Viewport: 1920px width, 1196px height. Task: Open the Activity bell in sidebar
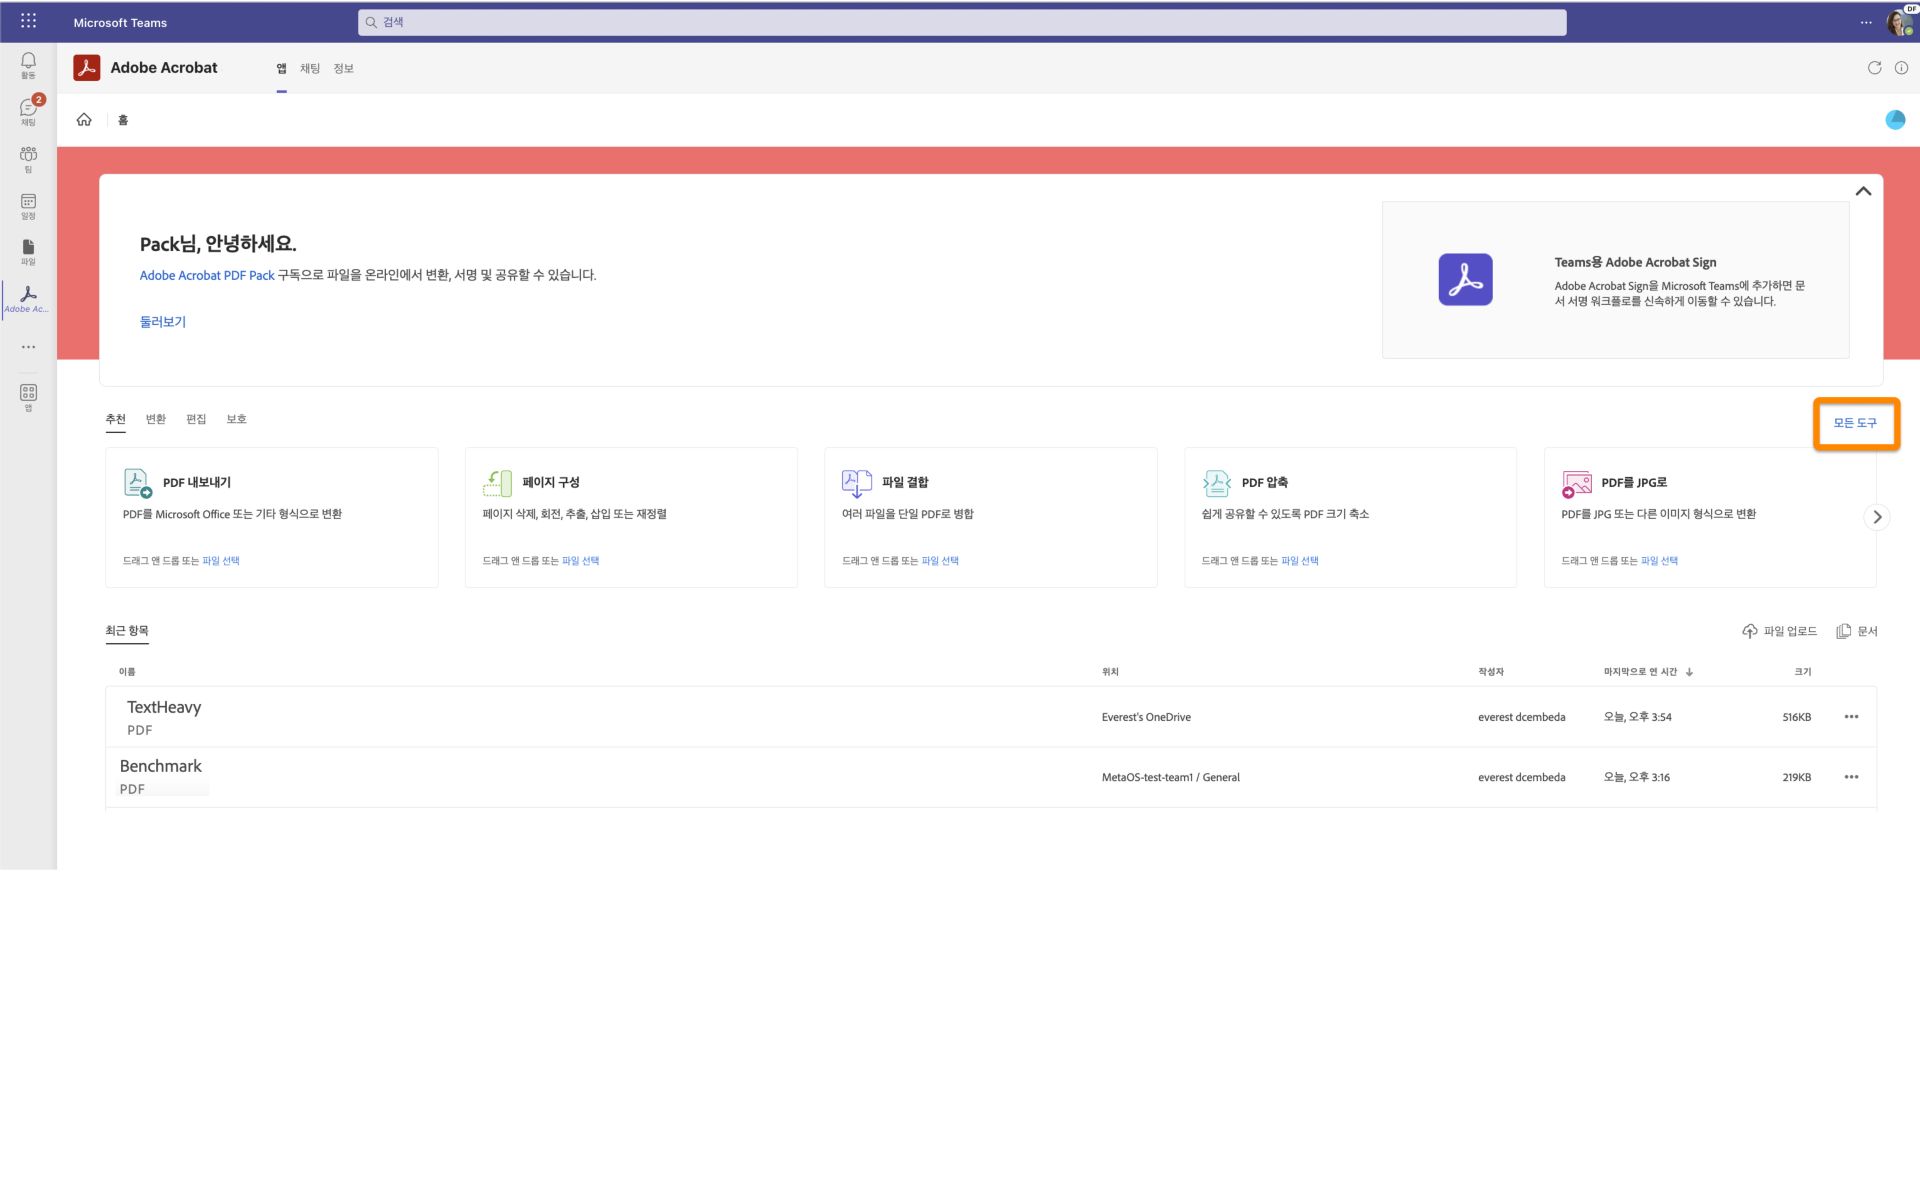point(28,66)
